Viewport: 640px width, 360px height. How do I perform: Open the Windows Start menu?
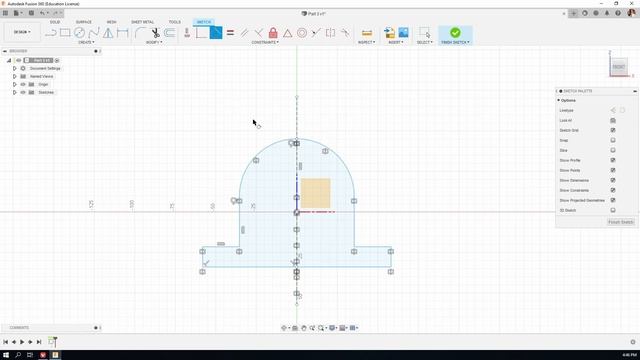(6, 355)
